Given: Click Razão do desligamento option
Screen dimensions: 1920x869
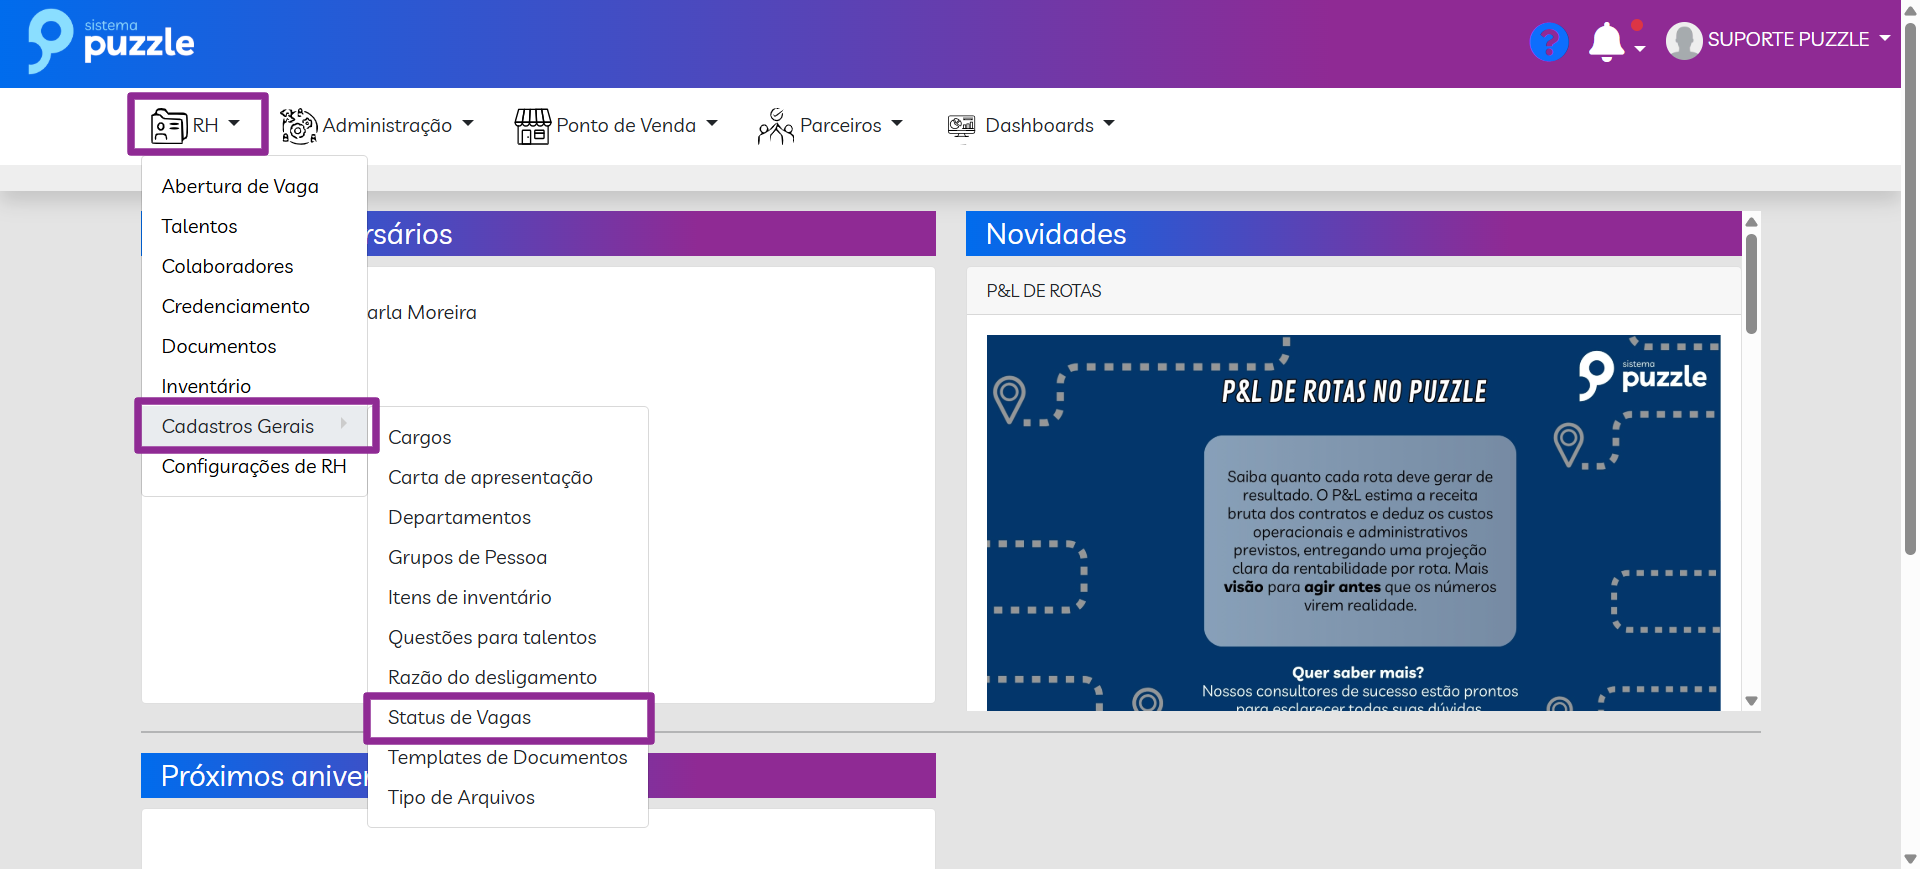Looking at the screenshot, I should point(492,678).
